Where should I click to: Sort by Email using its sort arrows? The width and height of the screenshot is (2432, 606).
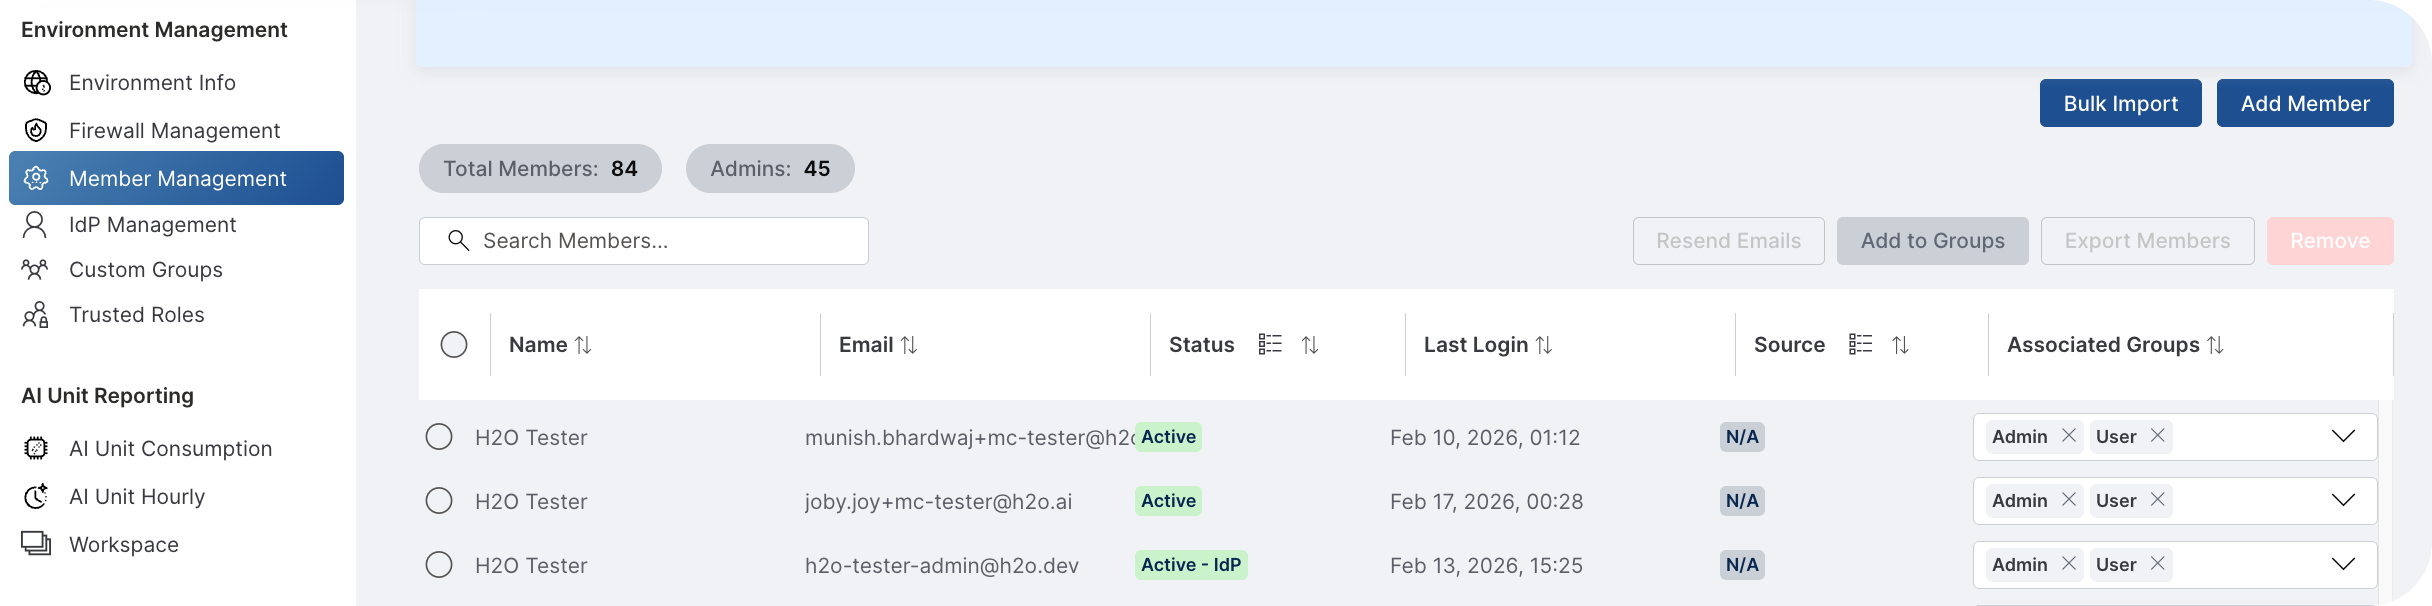tap(908, 345)
